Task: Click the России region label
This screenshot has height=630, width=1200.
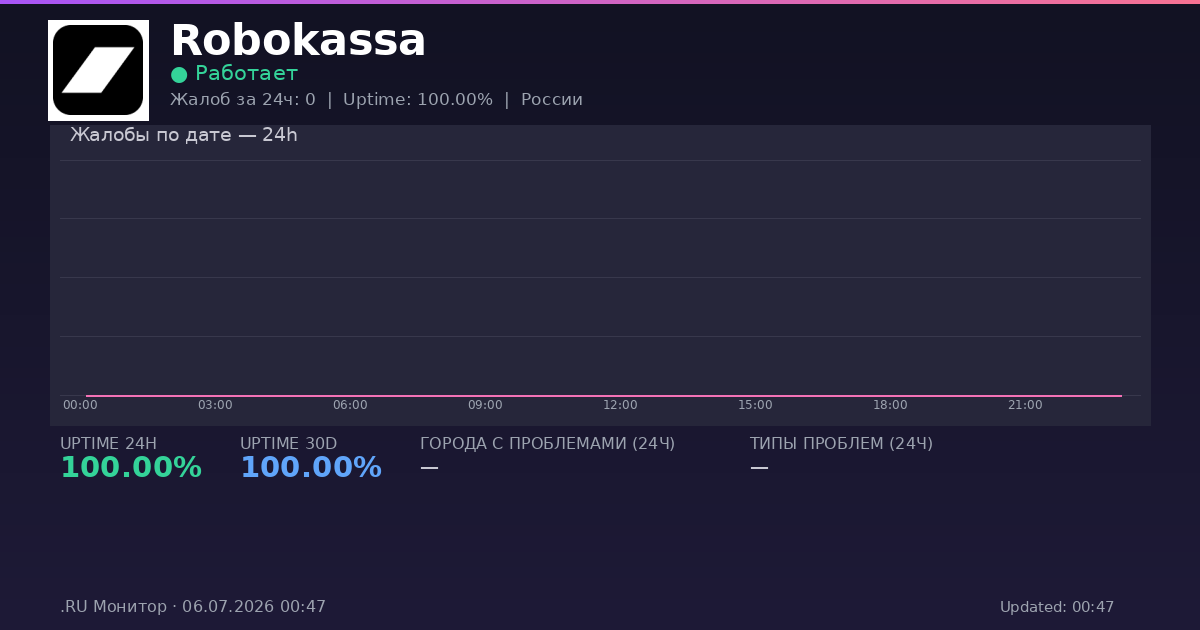Action: (552, 100)
